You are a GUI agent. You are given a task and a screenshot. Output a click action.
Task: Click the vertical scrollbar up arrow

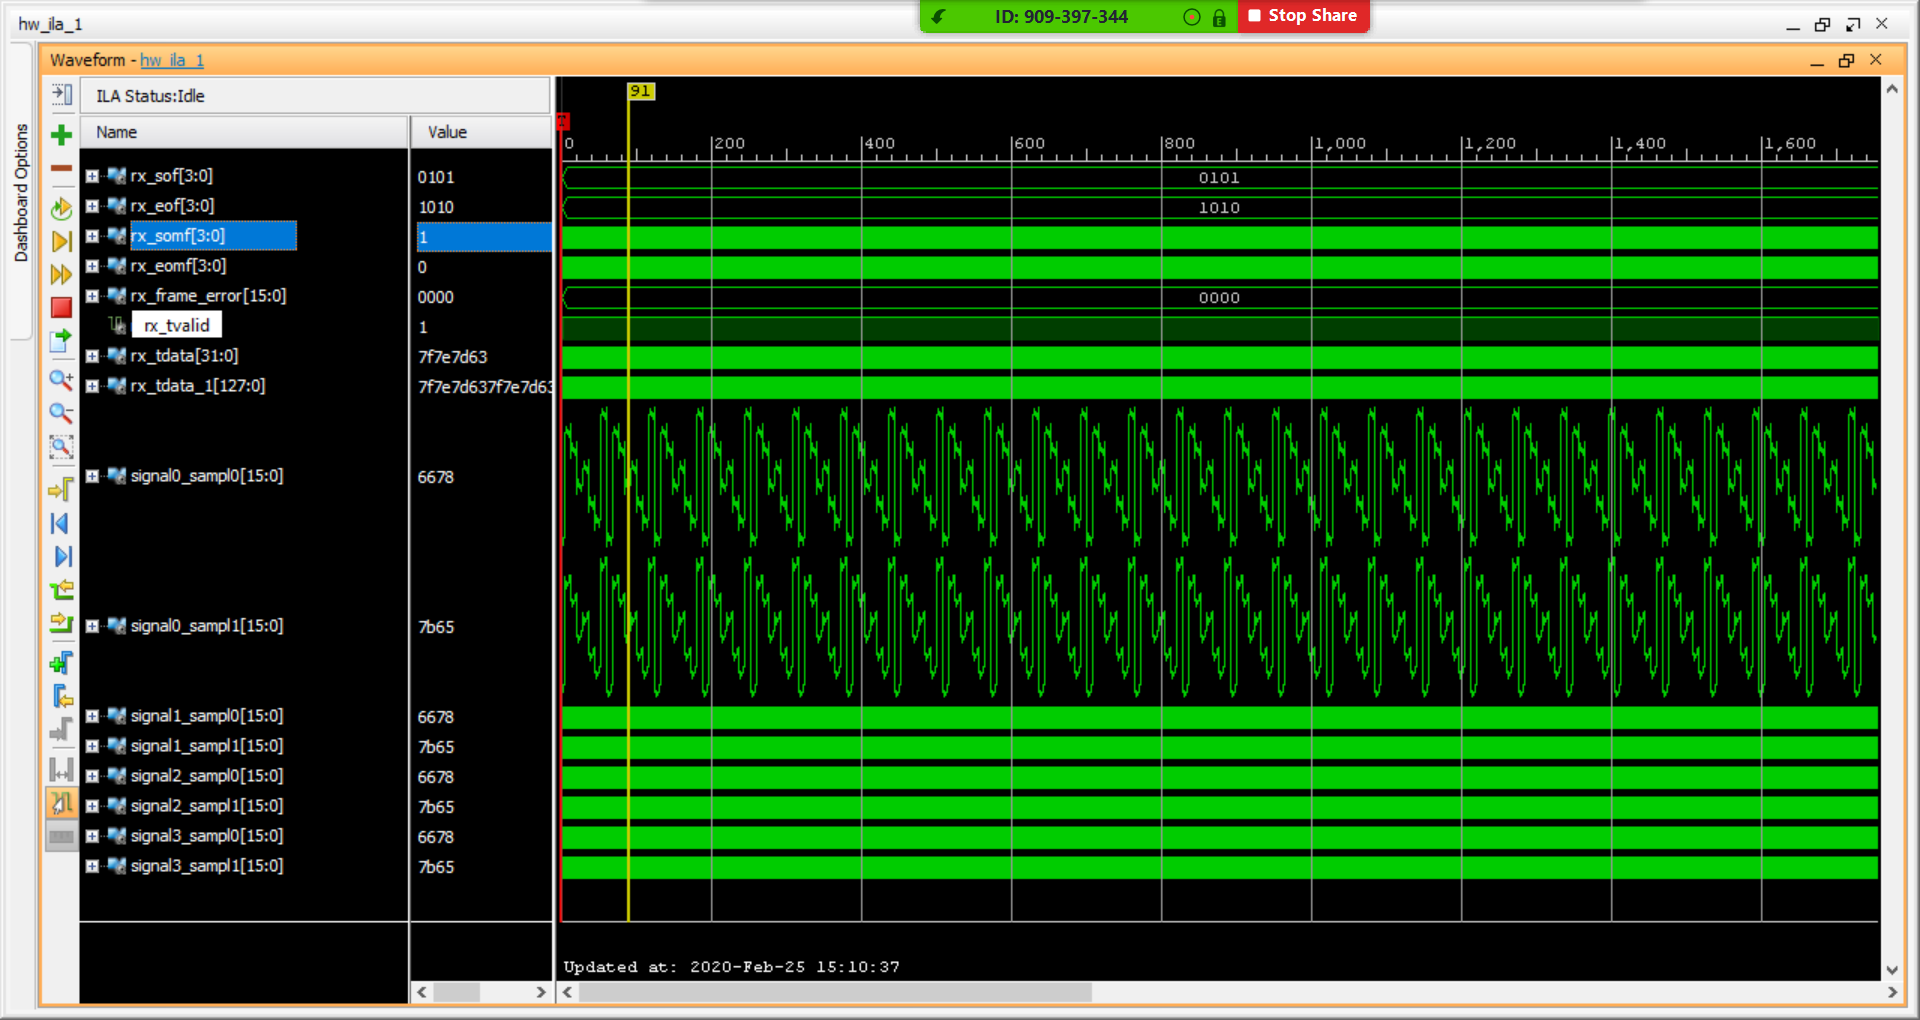click(1892, 89)
